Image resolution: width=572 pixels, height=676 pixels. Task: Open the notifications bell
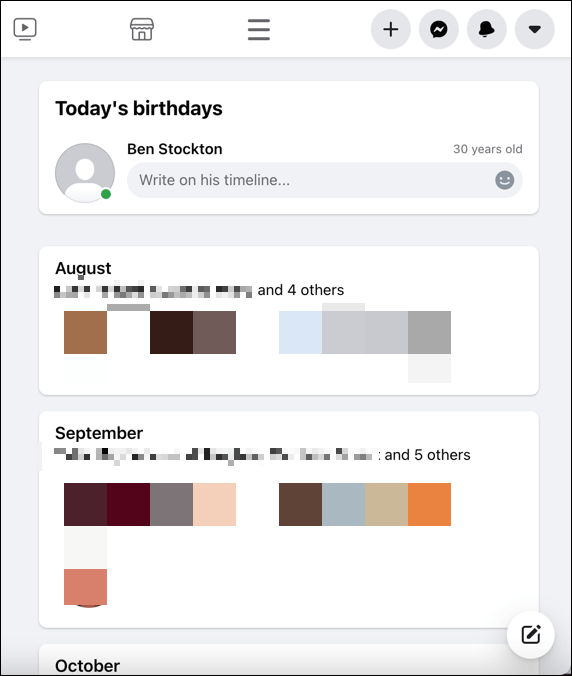click(x=487, y=29)
